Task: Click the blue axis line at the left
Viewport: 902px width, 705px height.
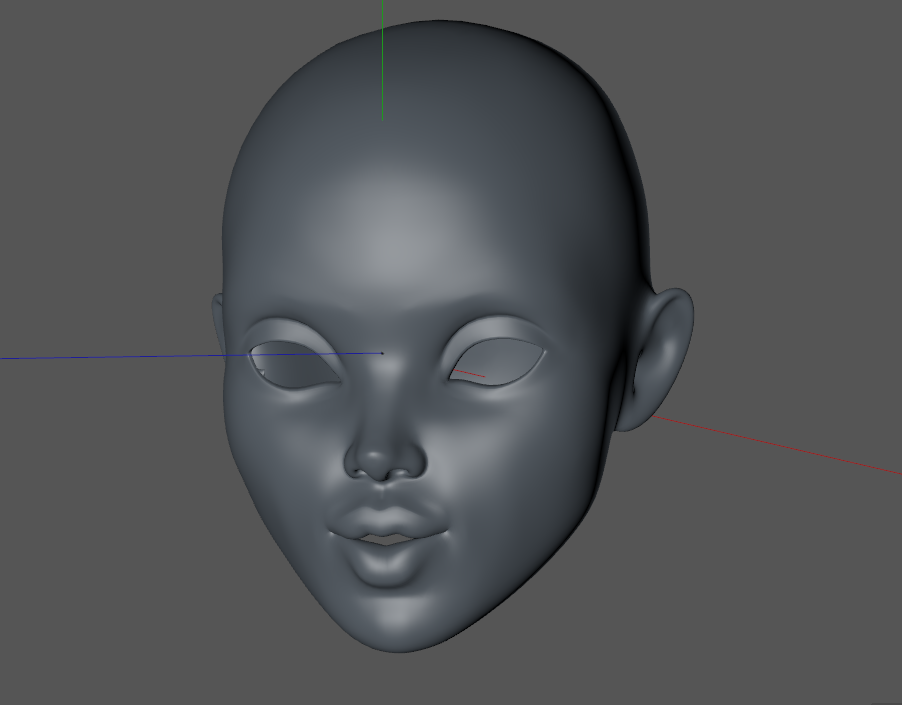Action: tap(100, 356)
